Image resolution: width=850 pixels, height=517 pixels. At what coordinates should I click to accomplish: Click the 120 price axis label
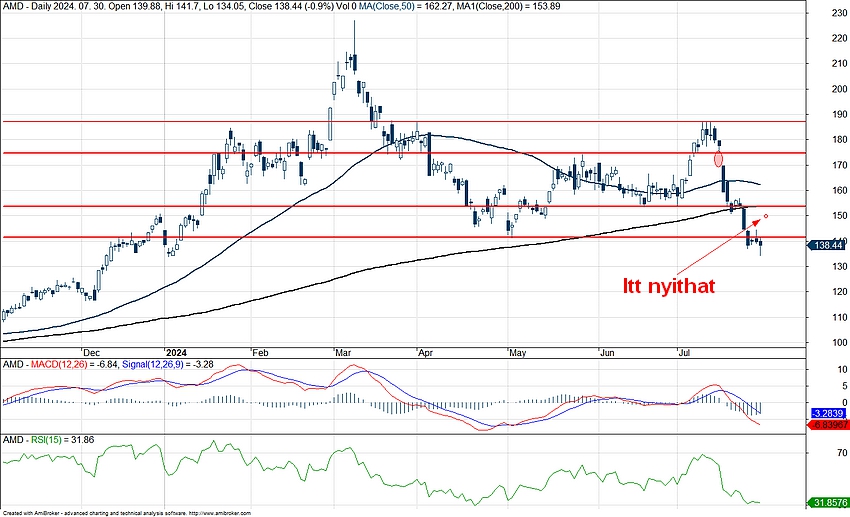(x=839, y=292)
